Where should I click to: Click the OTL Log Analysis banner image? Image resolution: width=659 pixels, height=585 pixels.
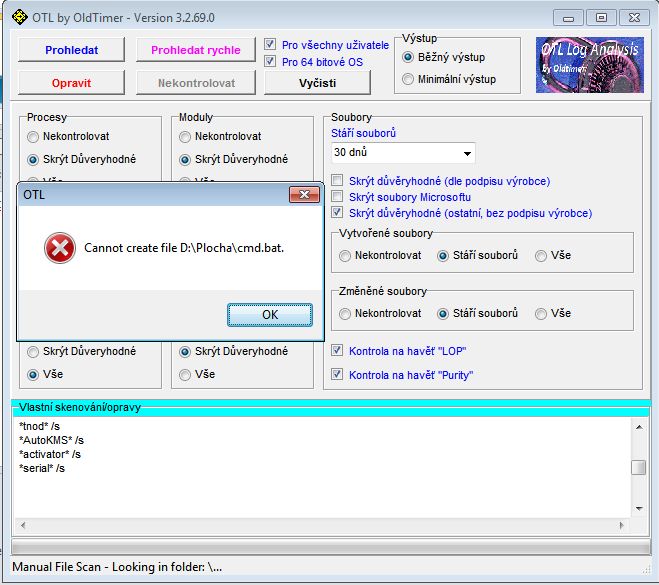click(x=590, y=65)
